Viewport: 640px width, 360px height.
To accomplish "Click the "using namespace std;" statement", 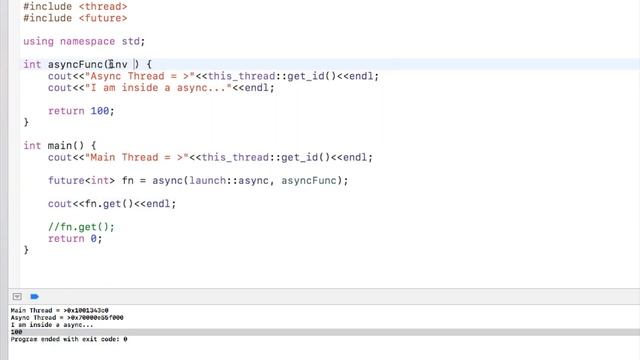I will [x=84, y=42].
